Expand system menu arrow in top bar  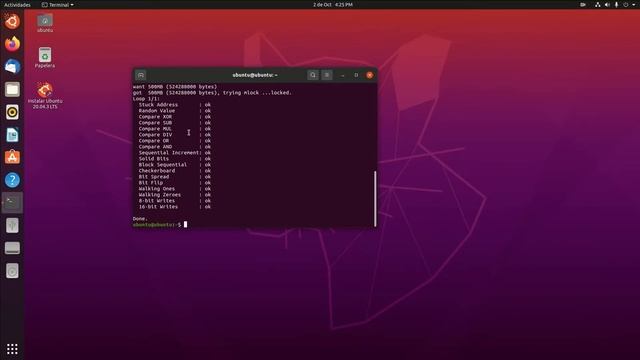634,5
